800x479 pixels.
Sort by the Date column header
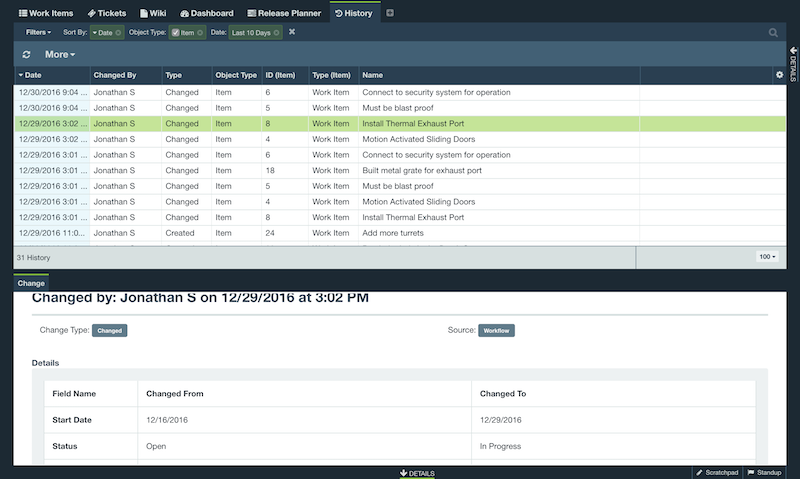(x=52, y=75)
